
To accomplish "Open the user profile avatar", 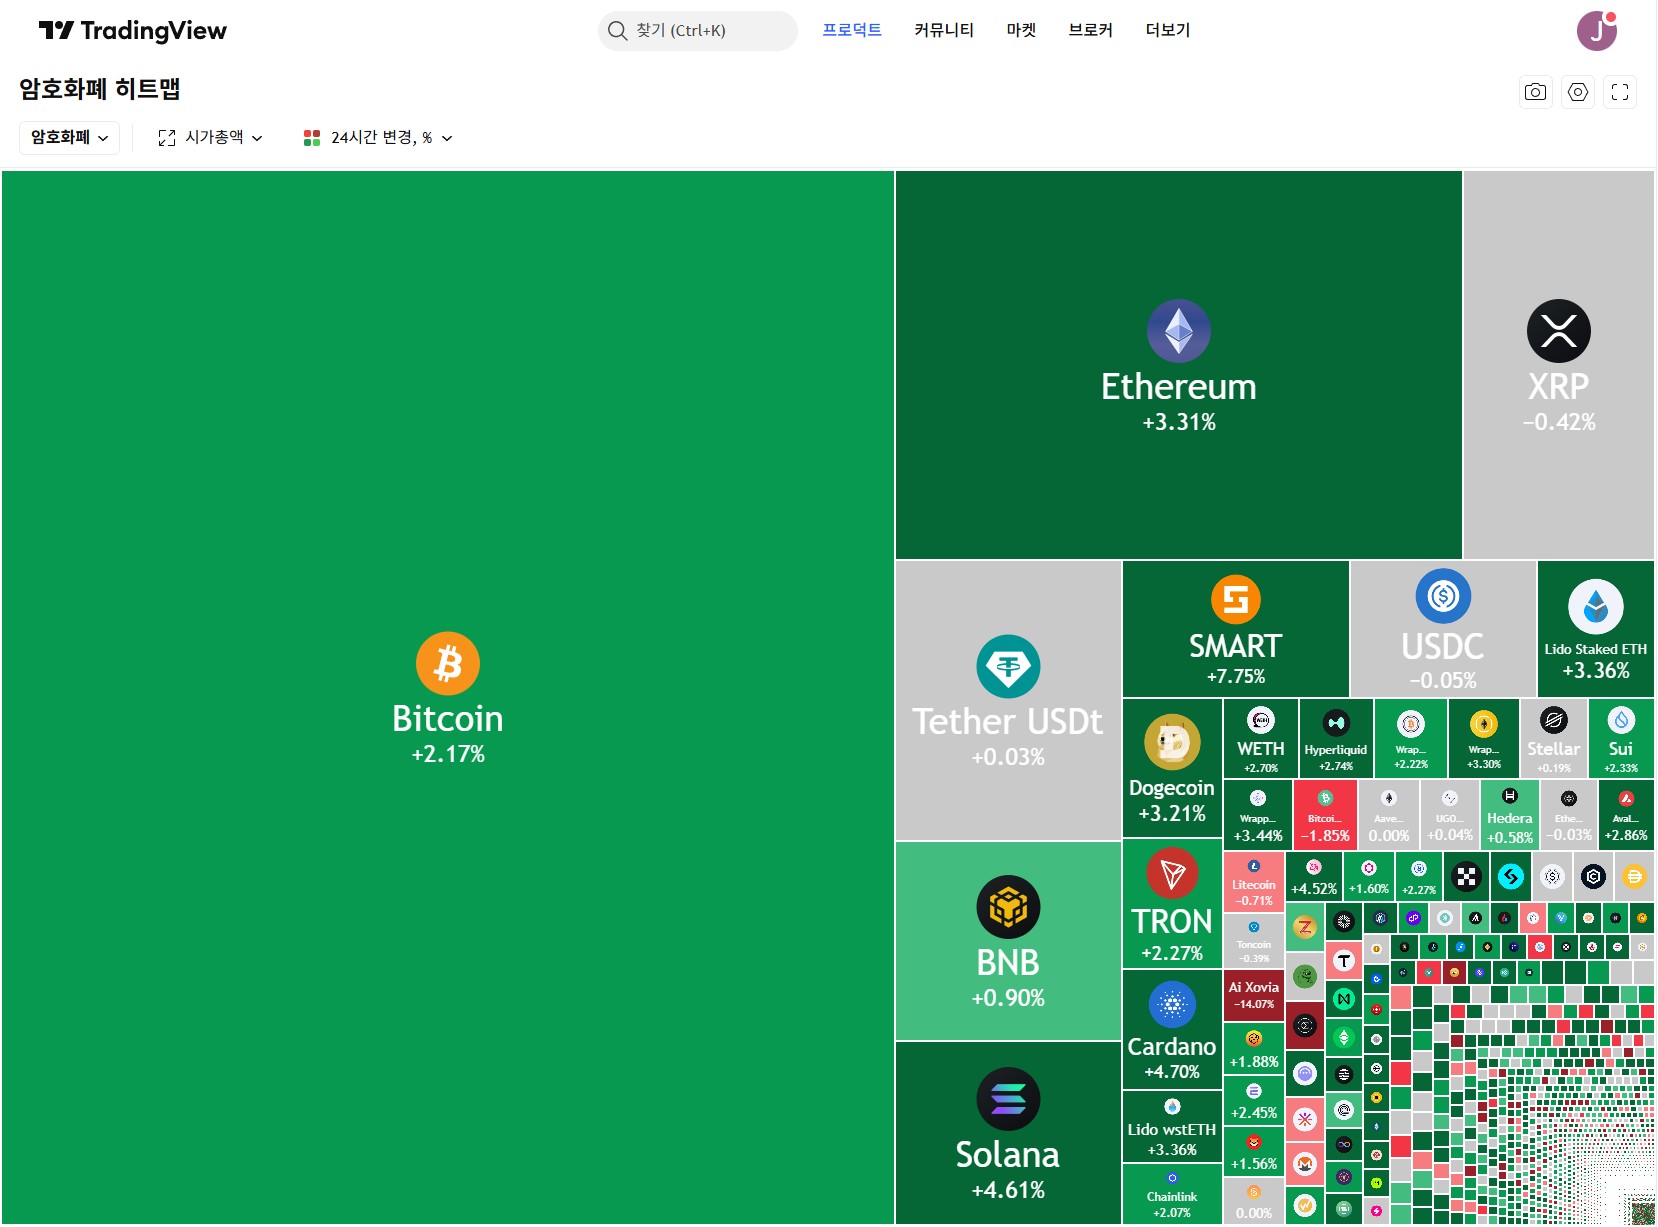I will pos(1597,31).
